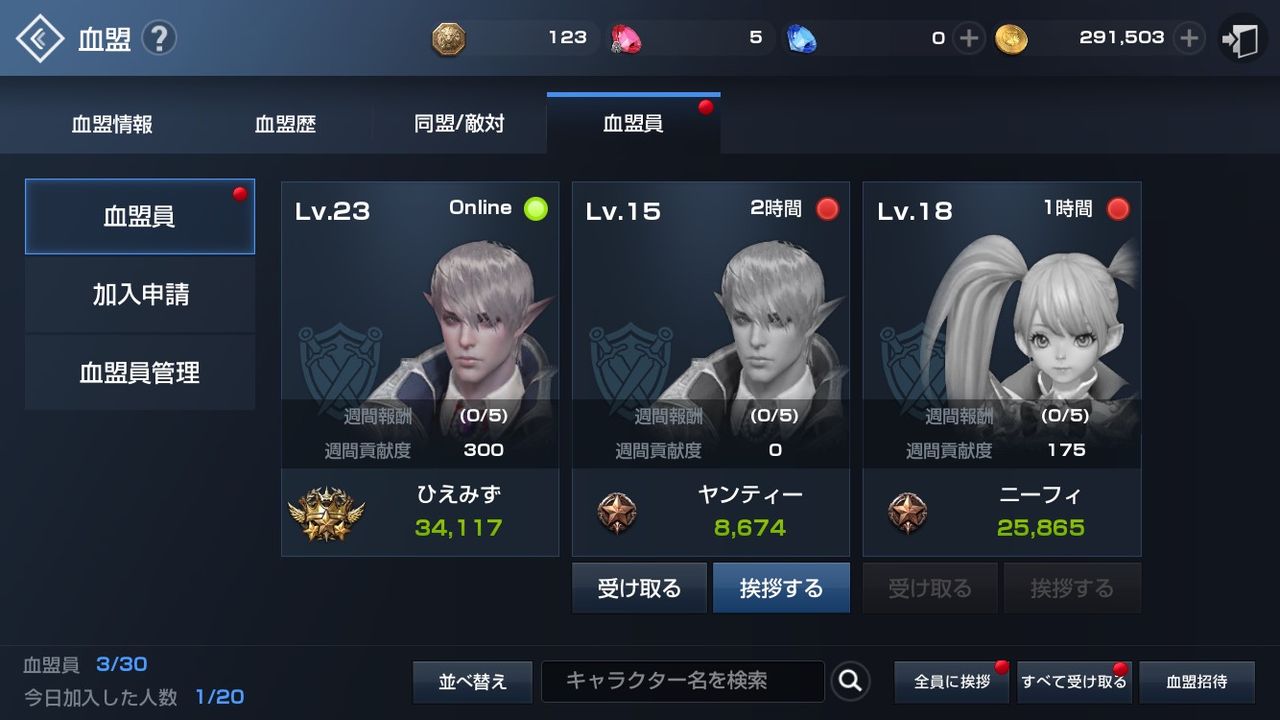1280x720 pixels.
Task: Open the 同盟/敵対 tab
Action: 459,125
